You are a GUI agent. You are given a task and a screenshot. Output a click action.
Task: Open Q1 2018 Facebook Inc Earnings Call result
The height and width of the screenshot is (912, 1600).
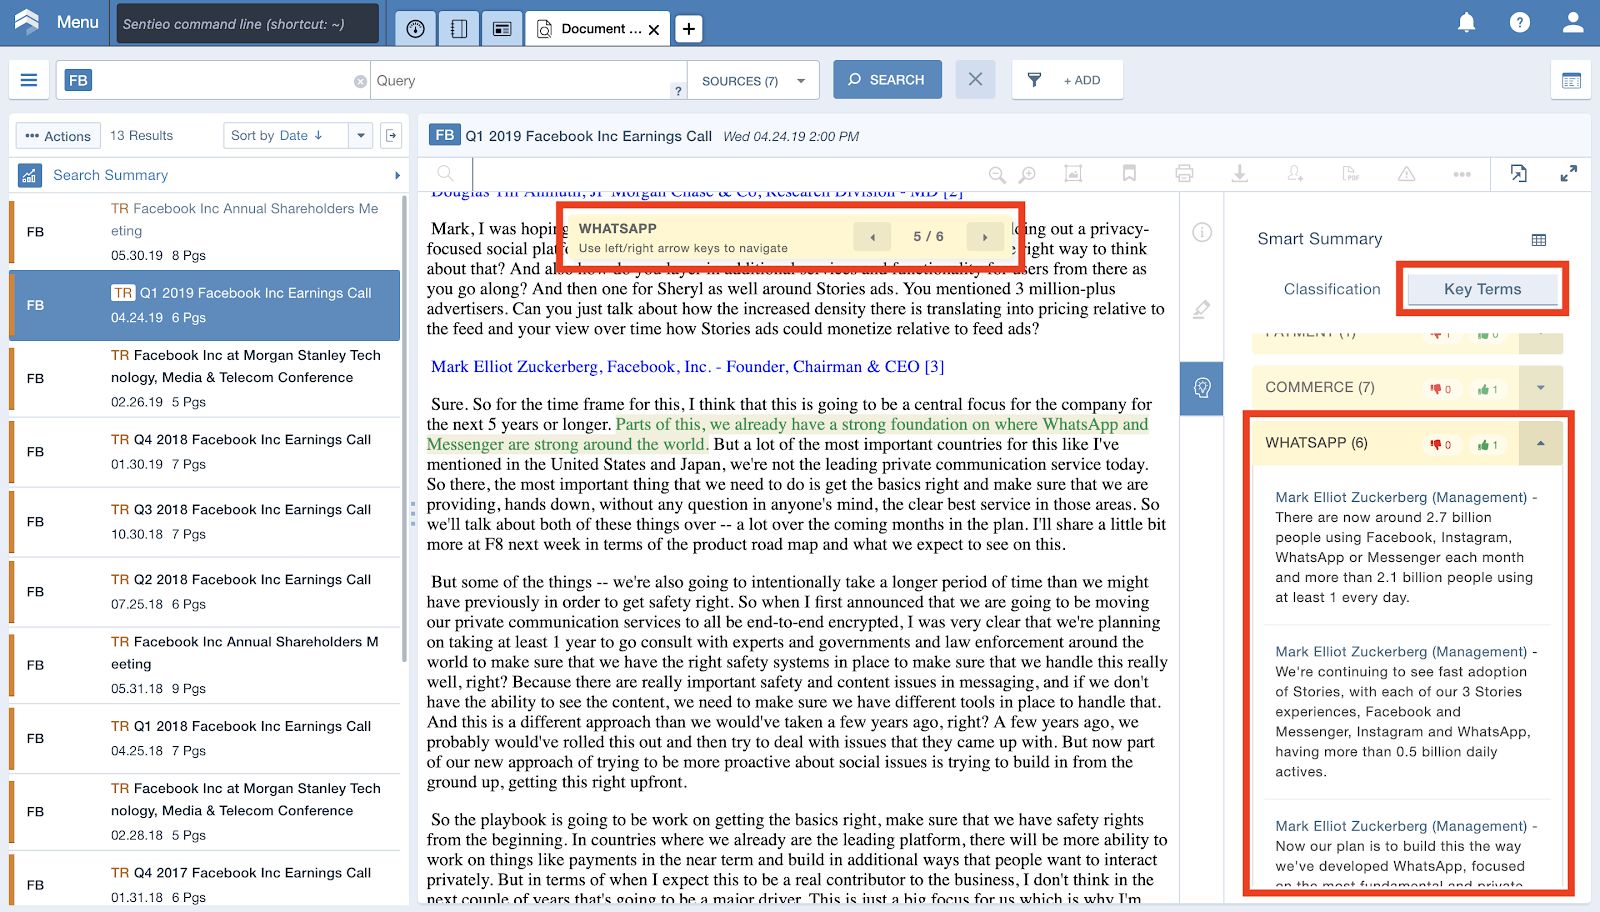tap(205, 738)
